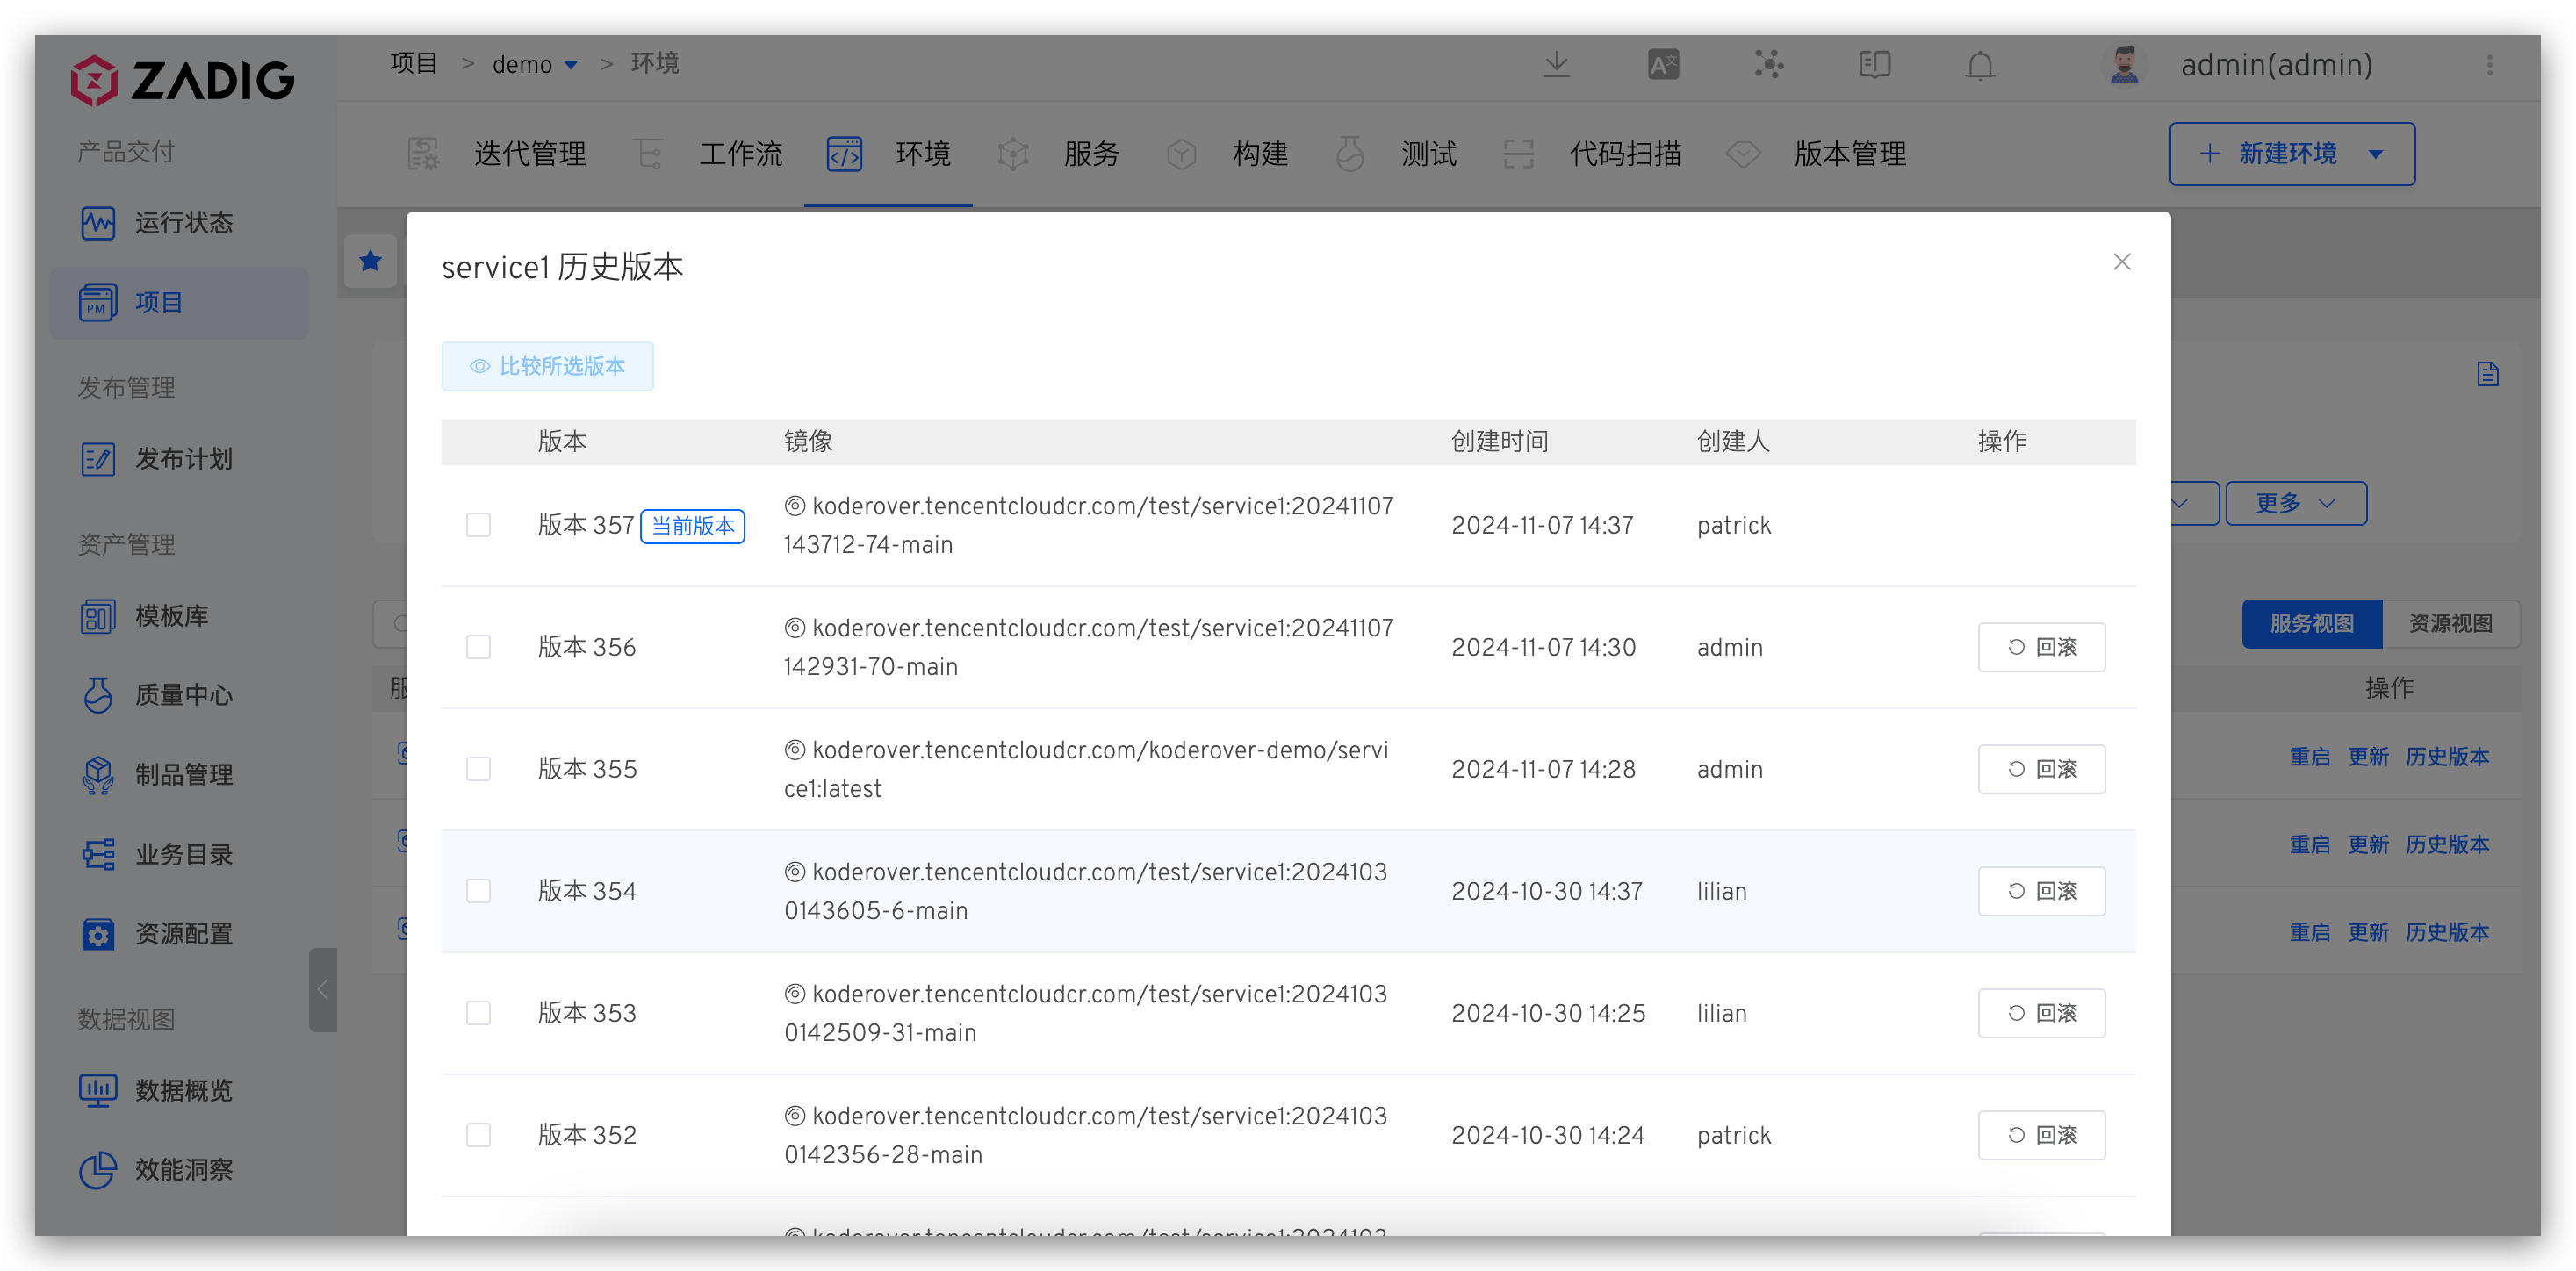
Task: Open 项目 in the sidebar
Action: click(x=180, y=302)
